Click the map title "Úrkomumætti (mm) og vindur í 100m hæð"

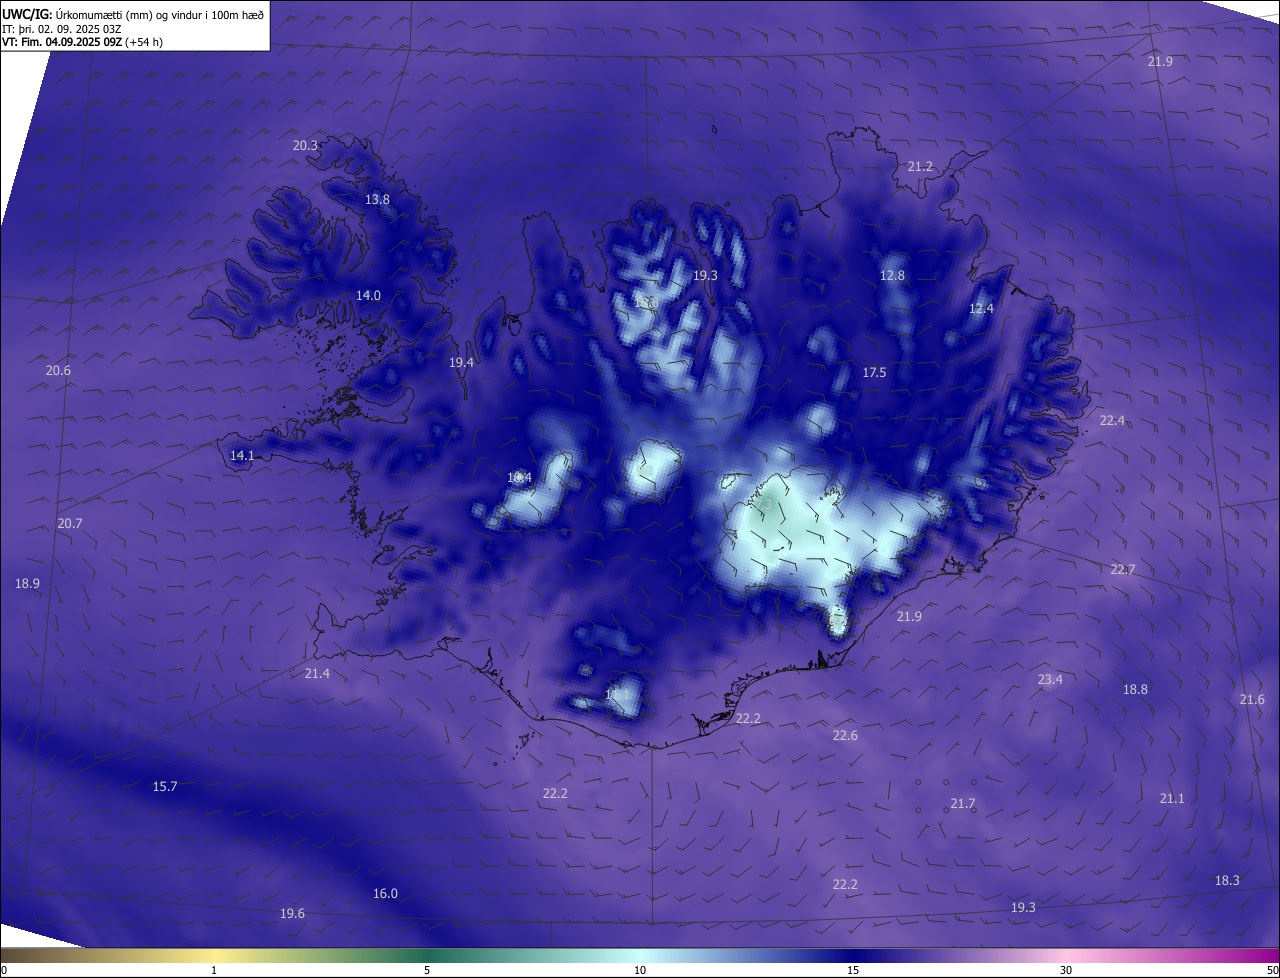click(x=159, y=14)
